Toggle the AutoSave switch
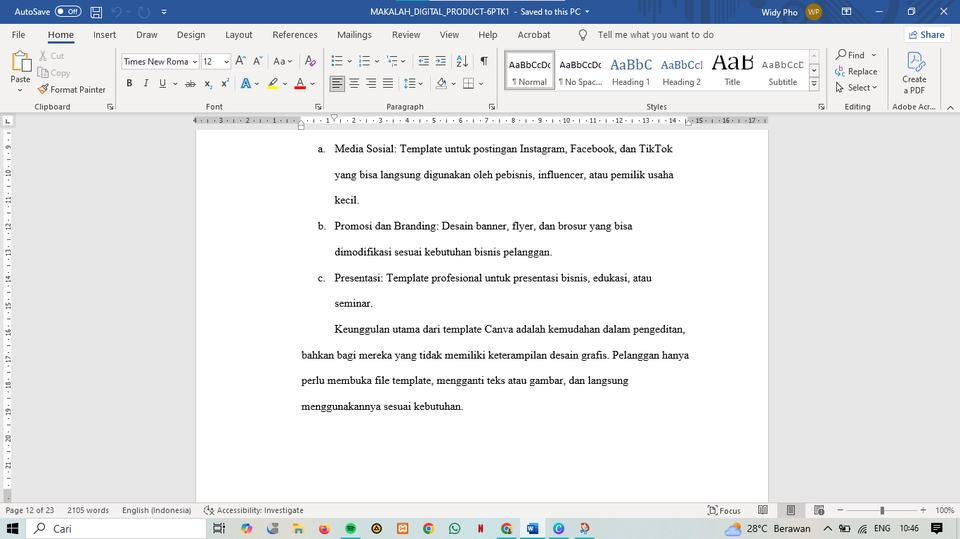960x539 pixels. coord(67,12)
